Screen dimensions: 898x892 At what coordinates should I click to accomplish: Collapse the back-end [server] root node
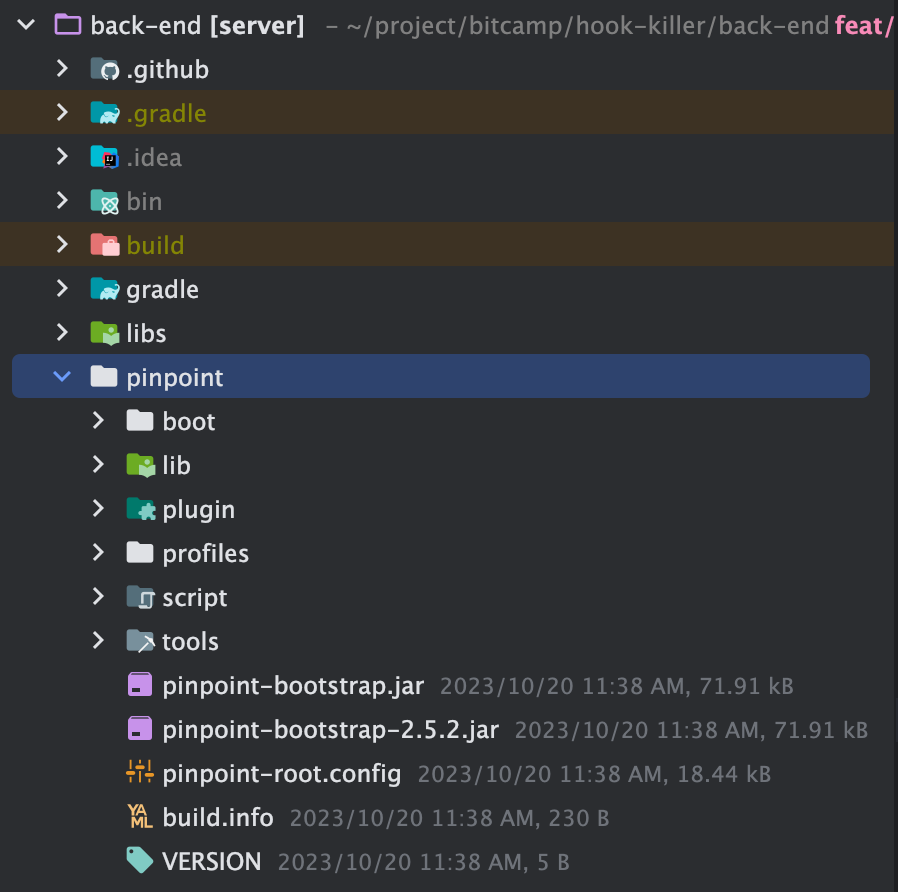(x=26, y=25)
